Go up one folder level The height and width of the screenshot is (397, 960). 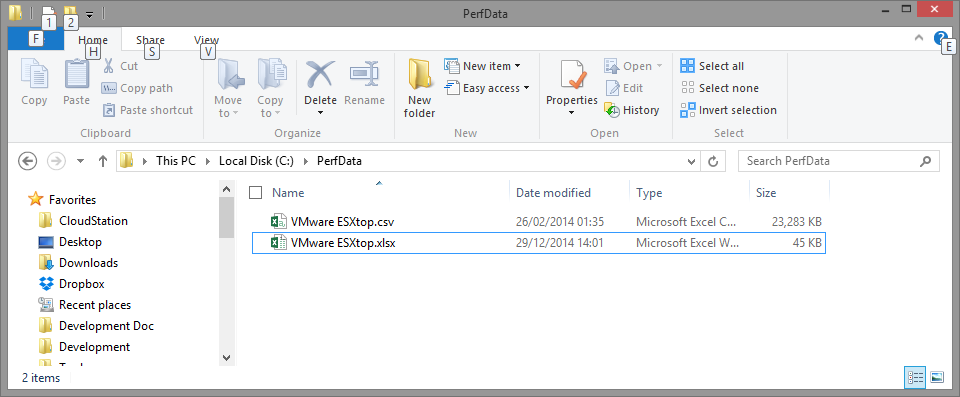click(103, 161)
